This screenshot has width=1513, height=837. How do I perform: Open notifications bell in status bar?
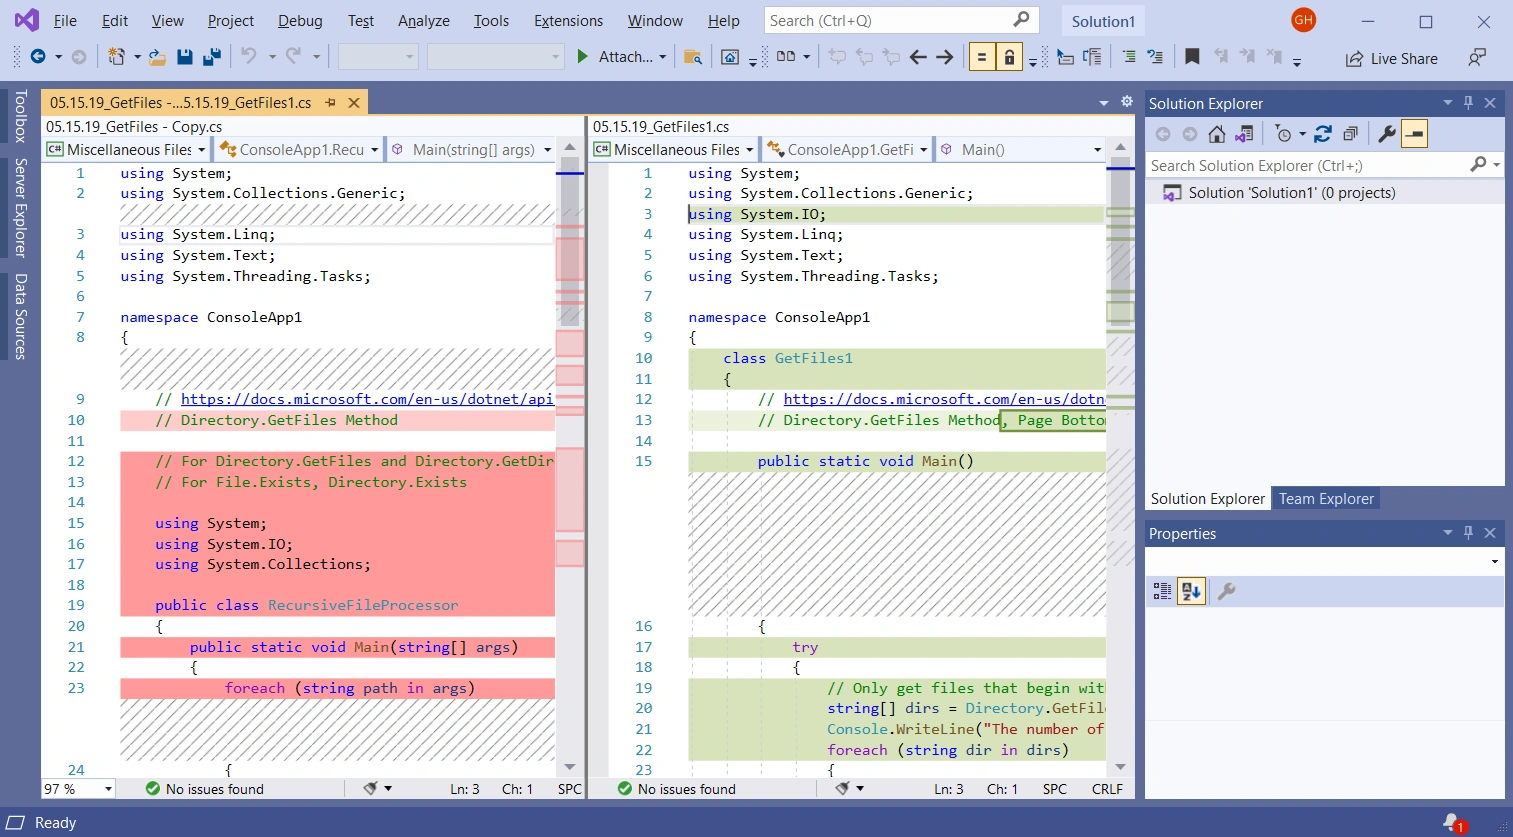coord(1453,822)
